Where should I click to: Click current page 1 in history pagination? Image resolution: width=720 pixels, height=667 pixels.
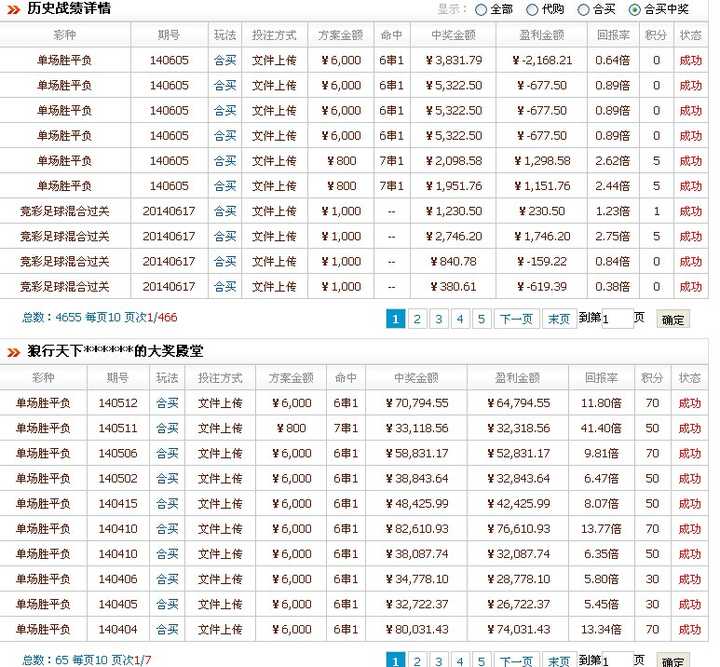point(395,319)
